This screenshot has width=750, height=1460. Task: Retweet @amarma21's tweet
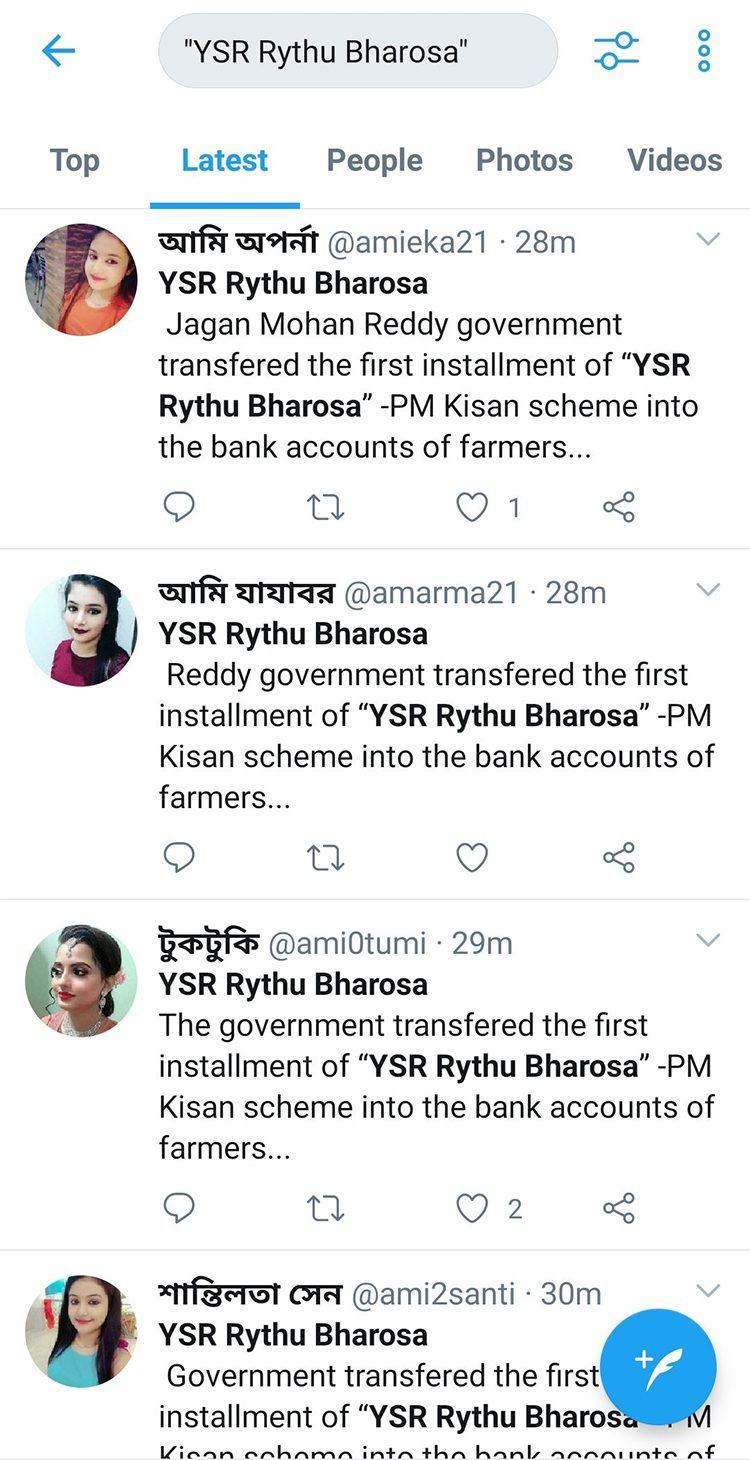tap(325, 858)
